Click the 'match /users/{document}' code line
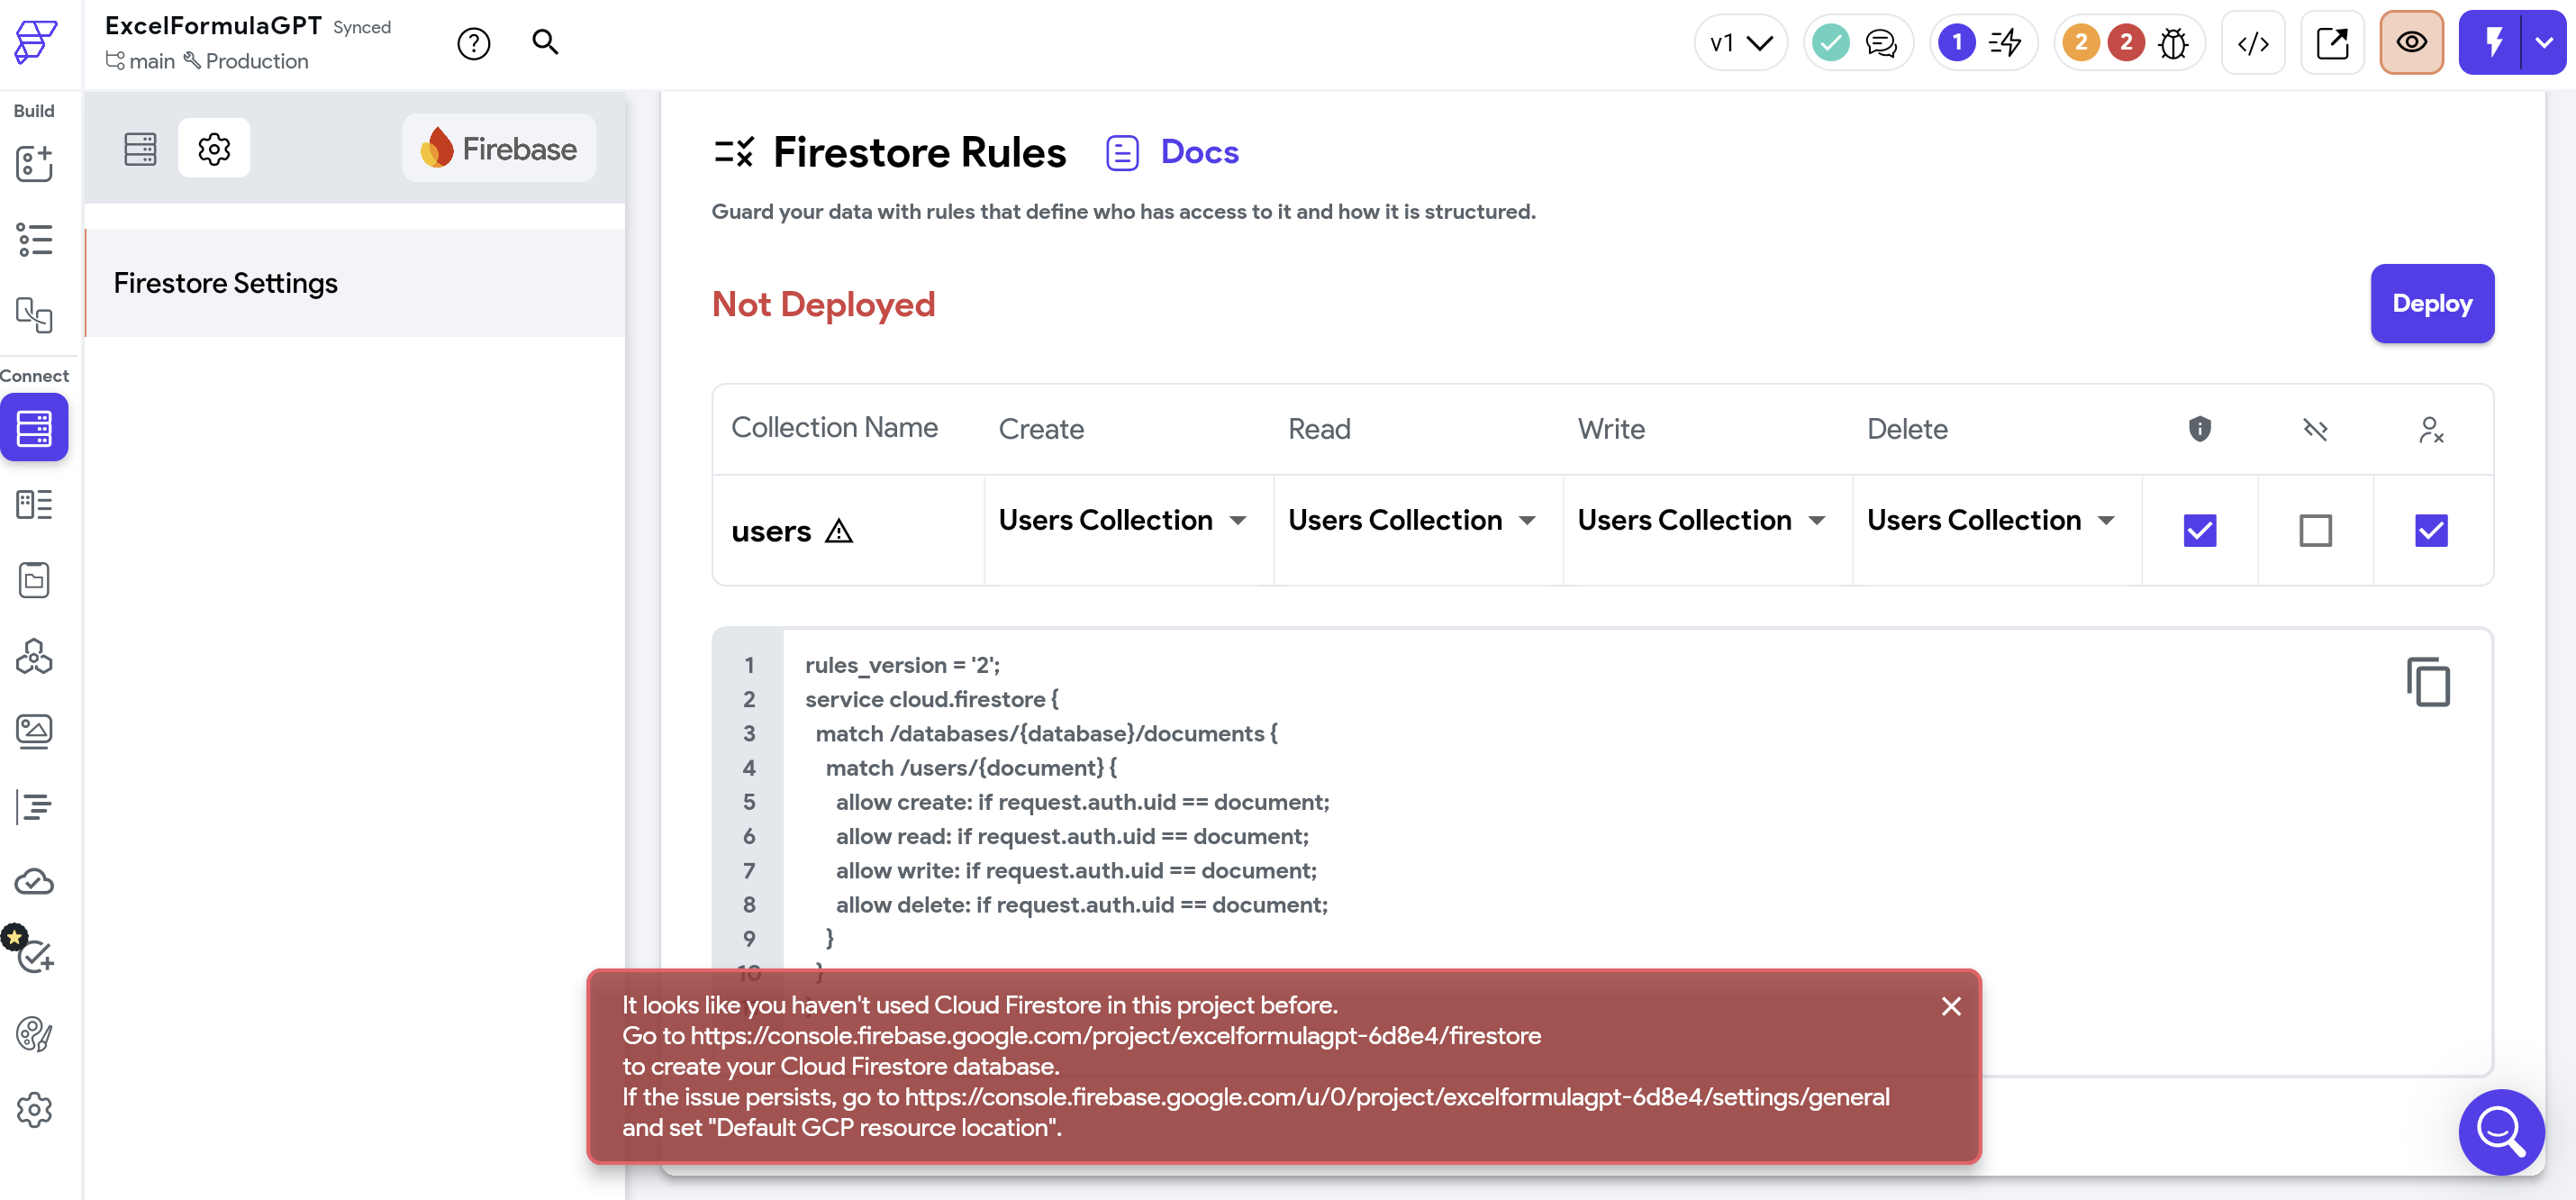The height and width of the screenshot is (1200, 2576). (971, 768)
